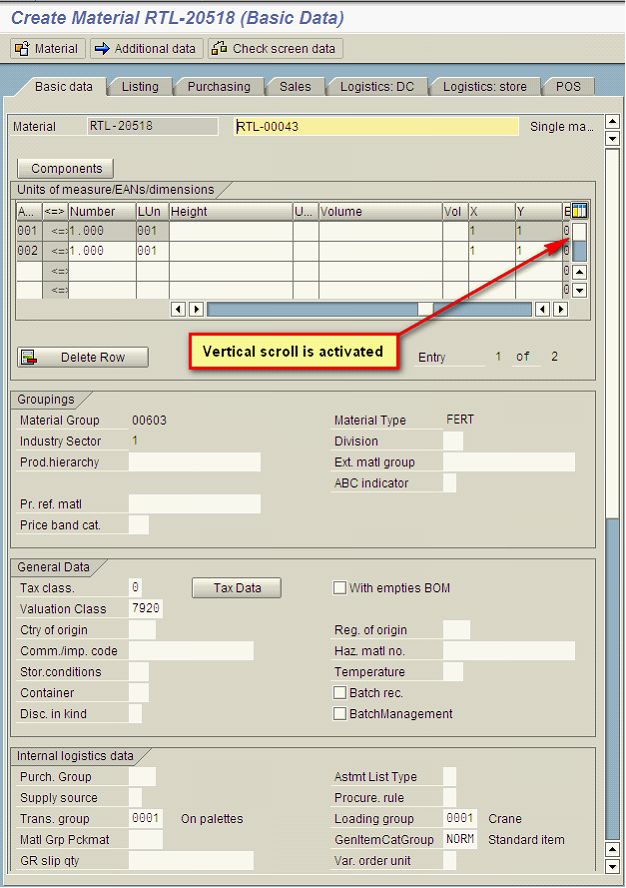Switch to the Purchasing tab
626x888 pixels.
pyautogui.click(x=218, y=87)
